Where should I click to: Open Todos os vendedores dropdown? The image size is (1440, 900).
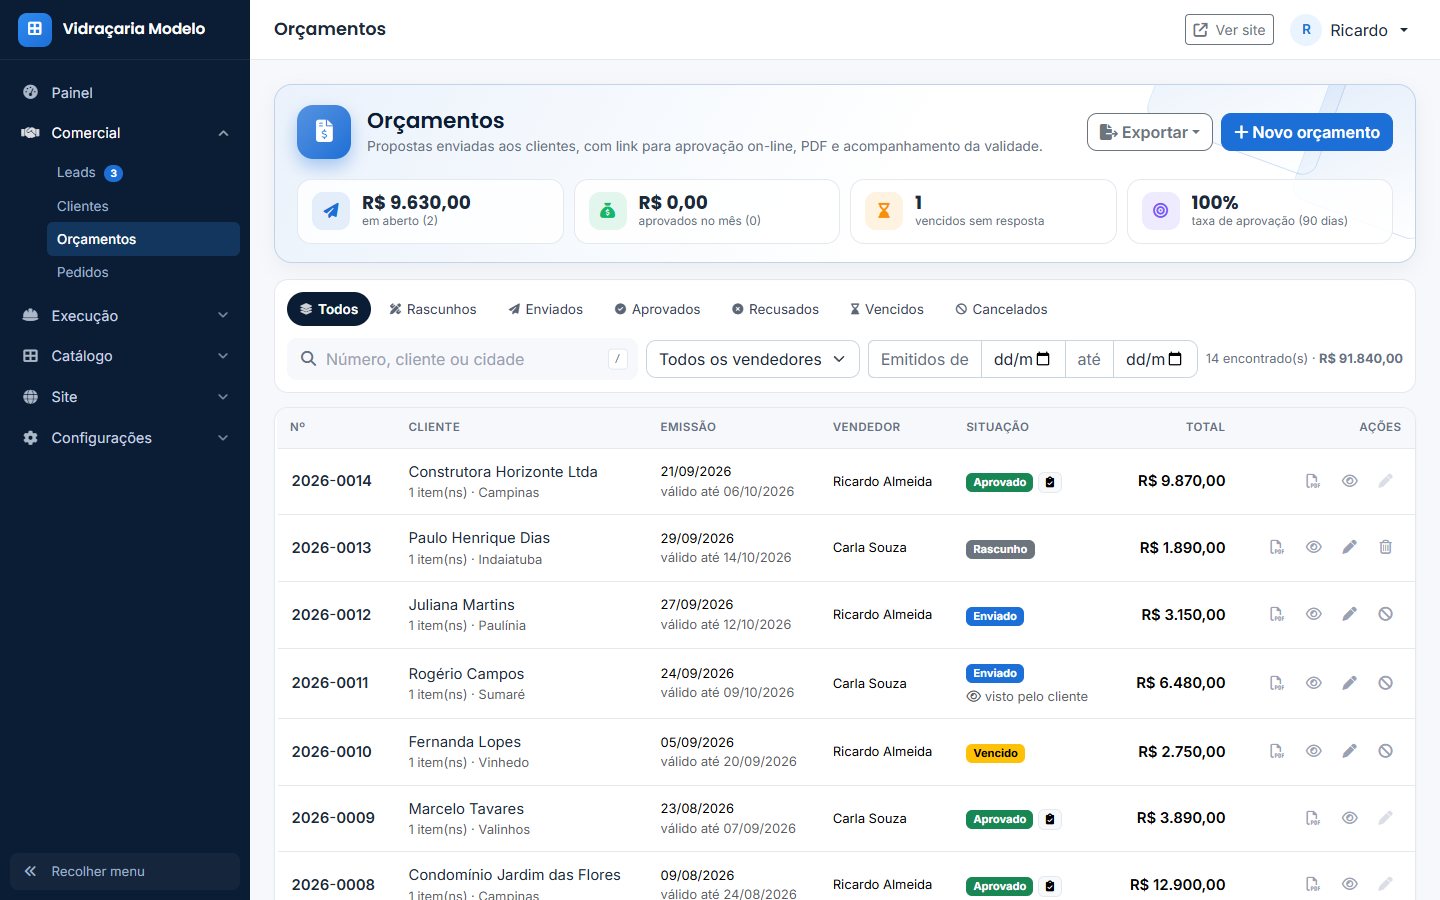point(753,359)
